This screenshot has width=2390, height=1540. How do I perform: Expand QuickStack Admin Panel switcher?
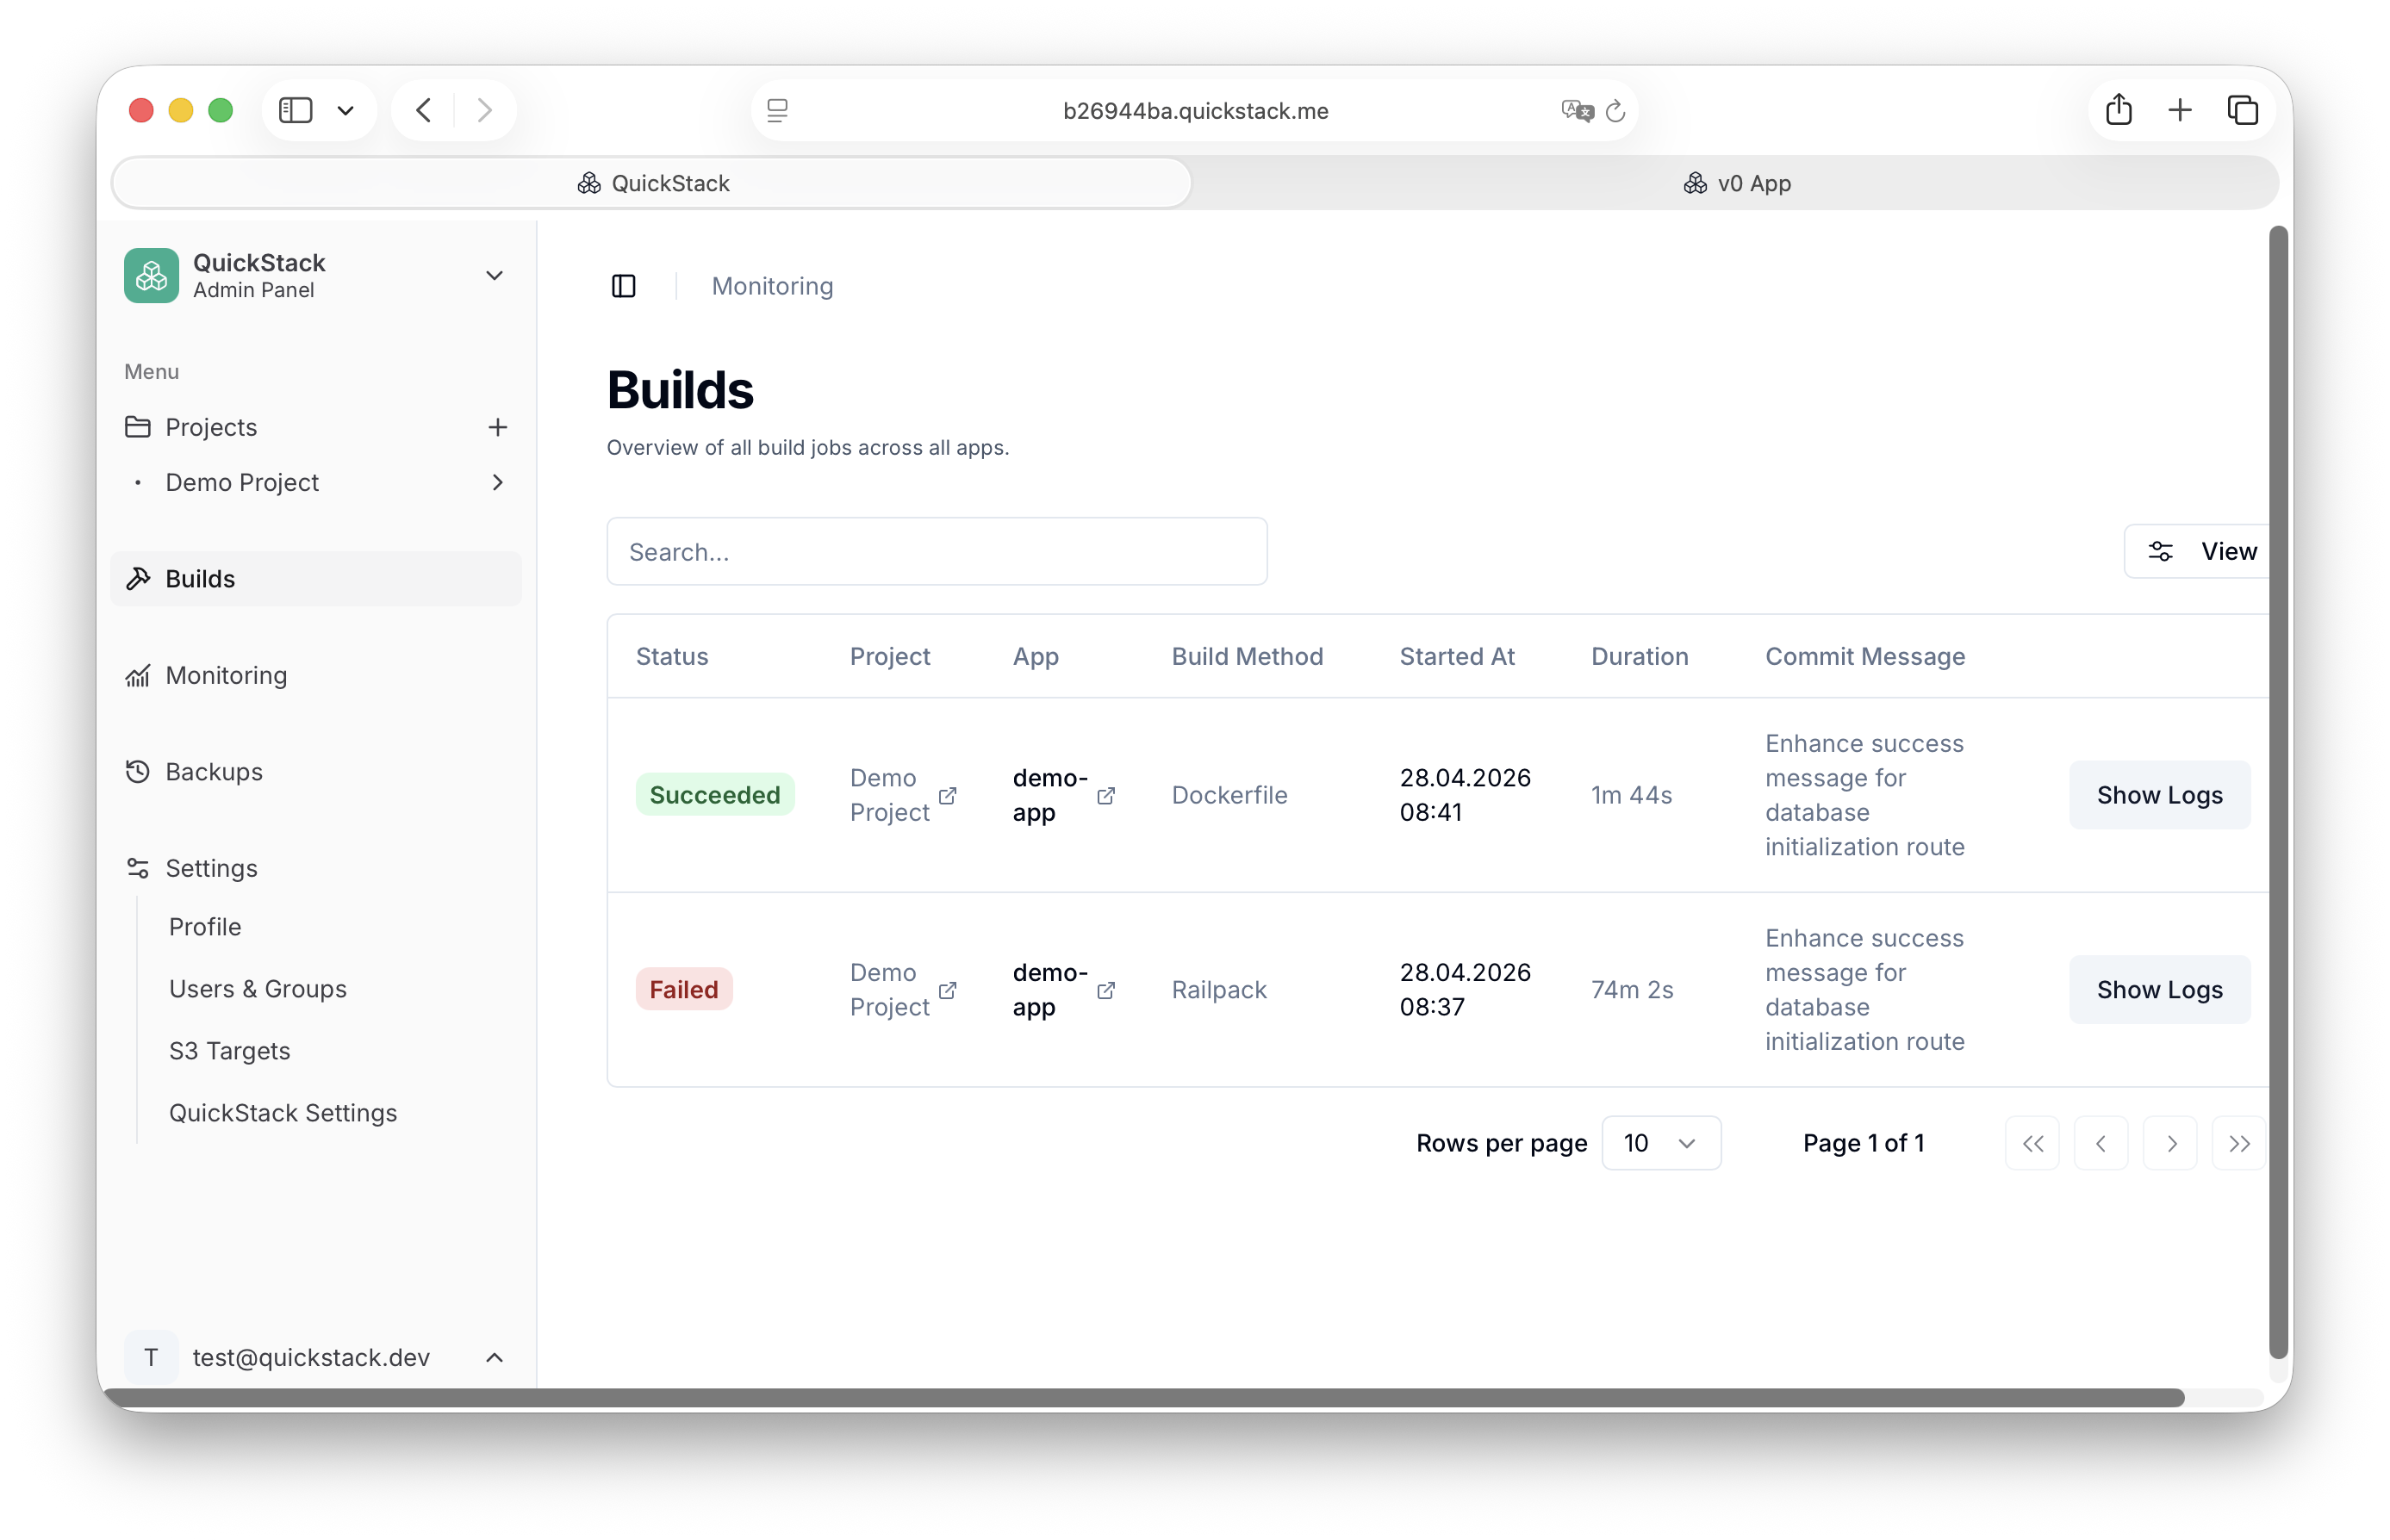[x=494, y=276]
